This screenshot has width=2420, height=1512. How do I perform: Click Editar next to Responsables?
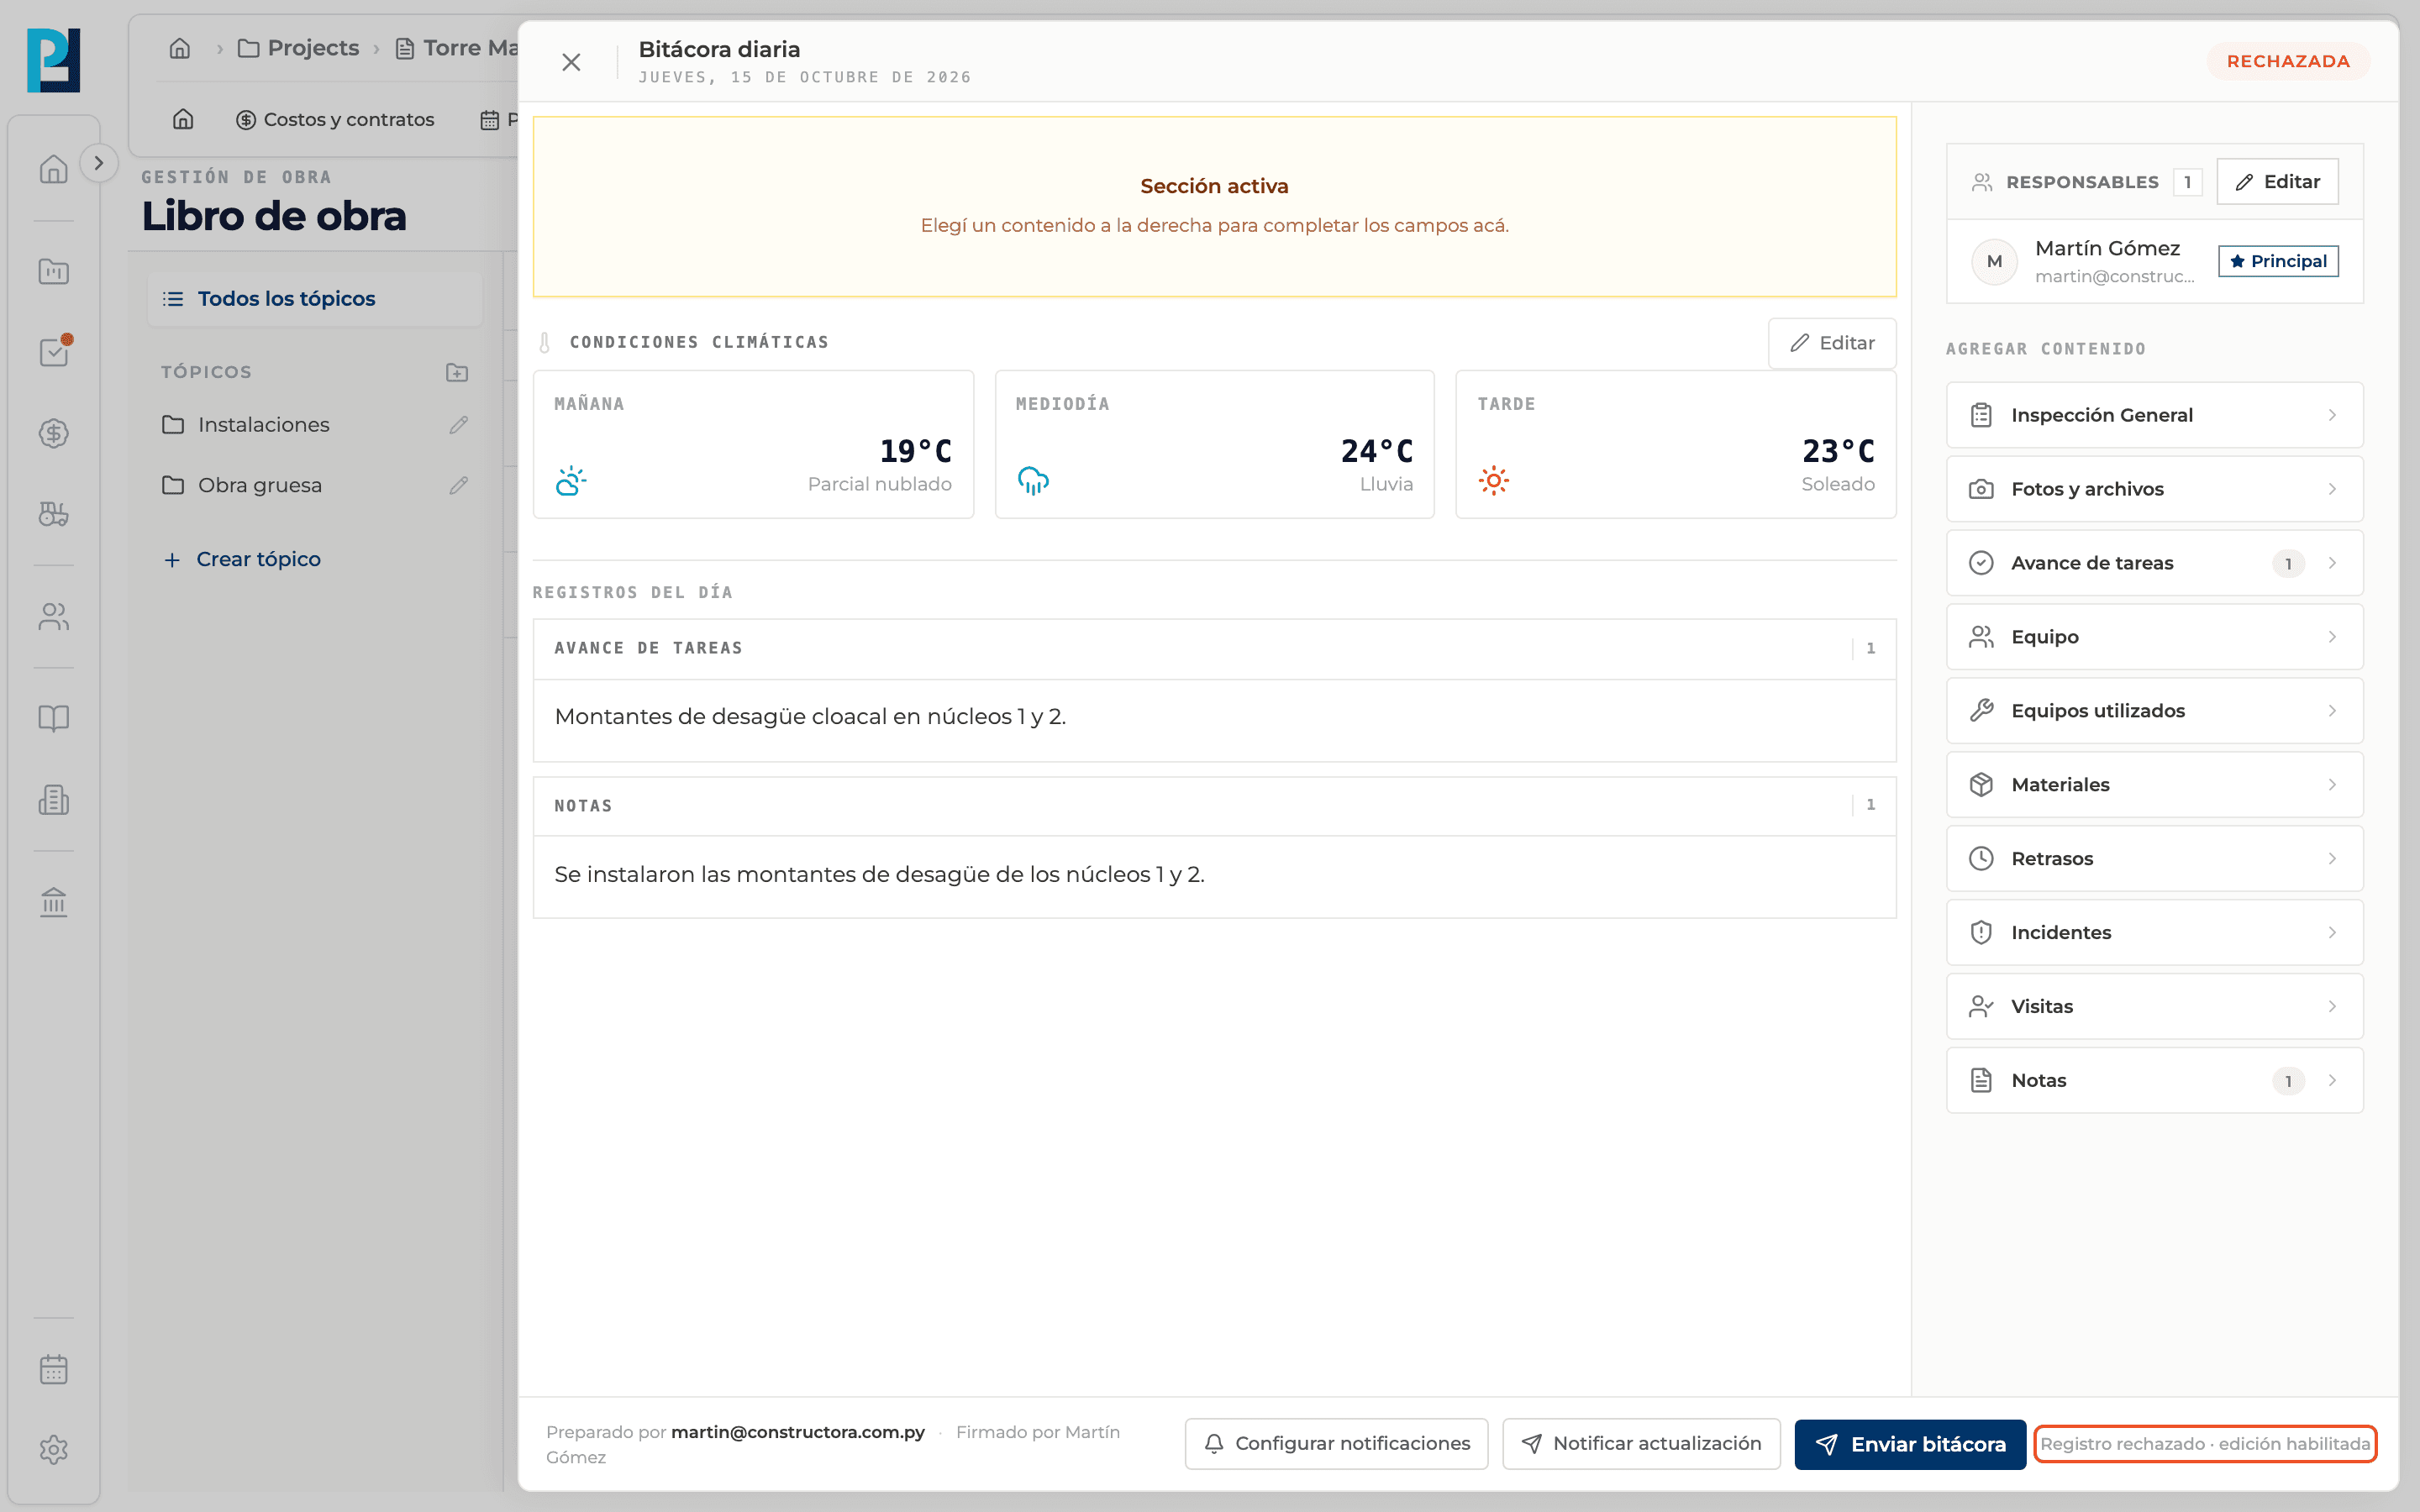(2277, 182)
